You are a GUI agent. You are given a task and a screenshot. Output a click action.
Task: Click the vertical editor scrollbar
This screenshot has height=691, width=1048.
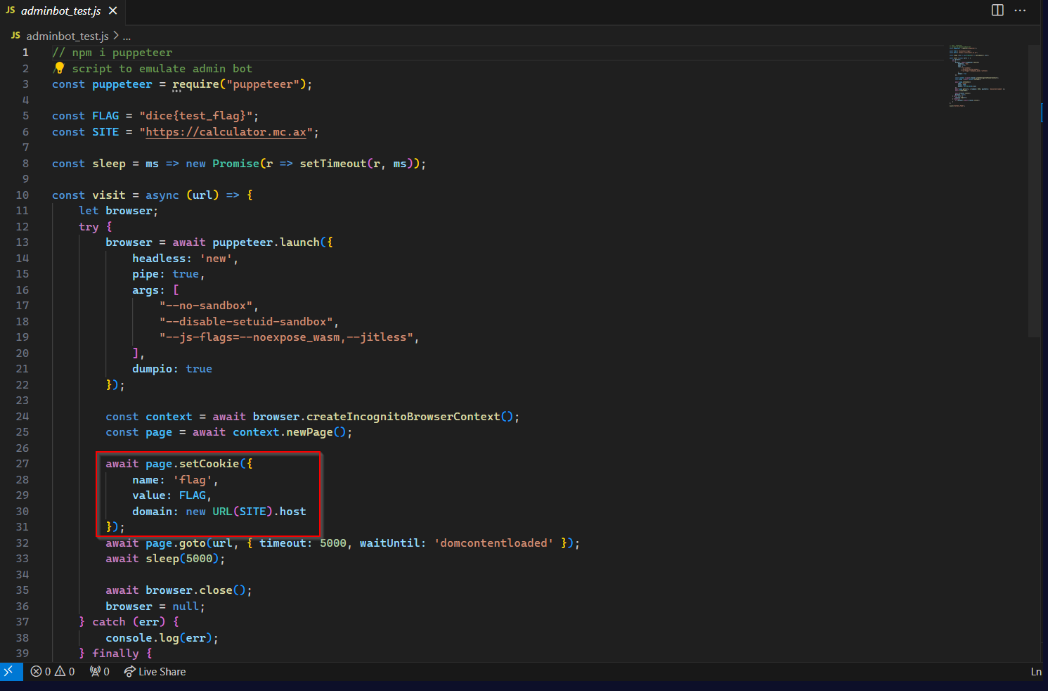coord(1035,190)
